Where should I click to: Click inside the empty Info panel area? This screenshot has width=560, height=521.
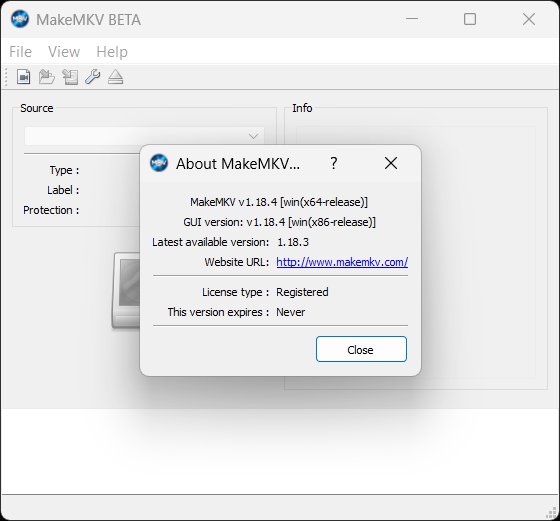point(416,252)
